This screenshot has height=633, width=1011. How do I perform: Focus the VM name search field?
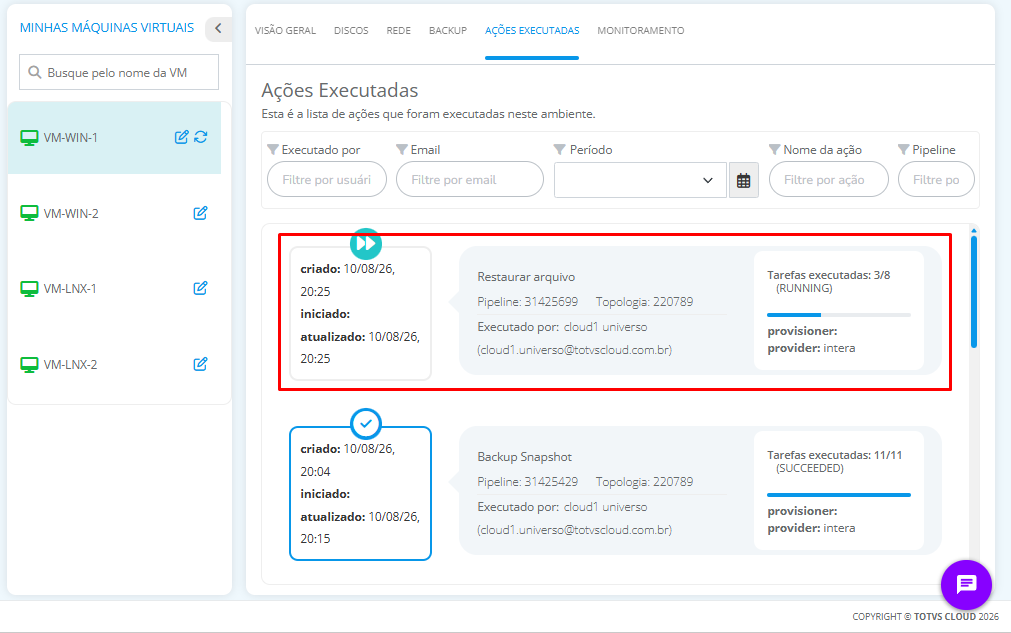coord(119,72)
